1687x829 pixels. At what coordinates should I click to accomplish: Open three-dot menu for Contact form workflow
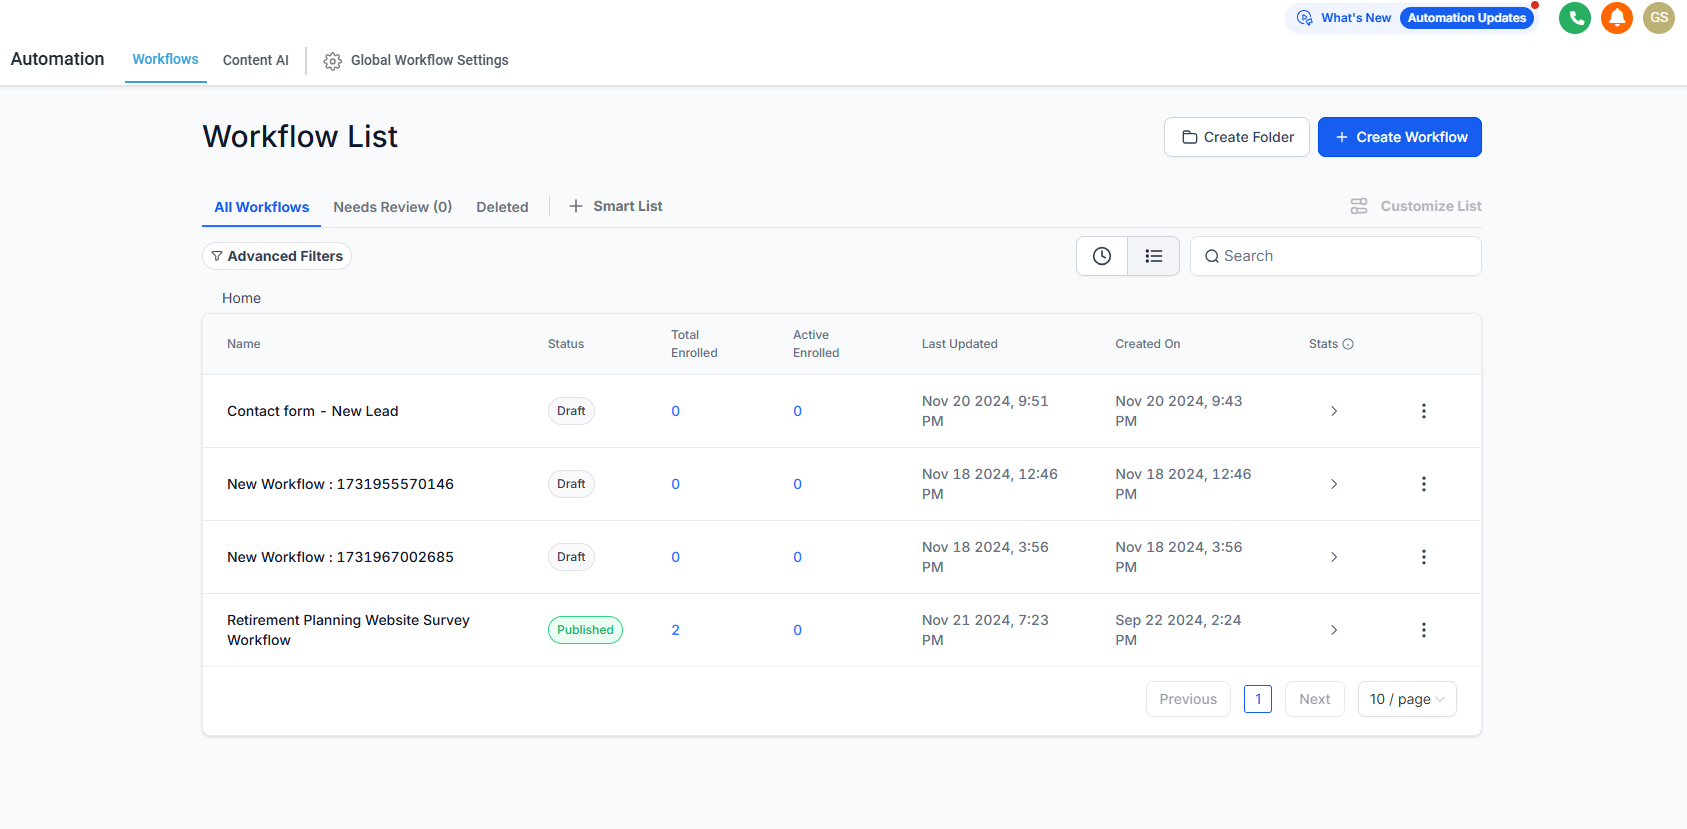click(1424, 411)
